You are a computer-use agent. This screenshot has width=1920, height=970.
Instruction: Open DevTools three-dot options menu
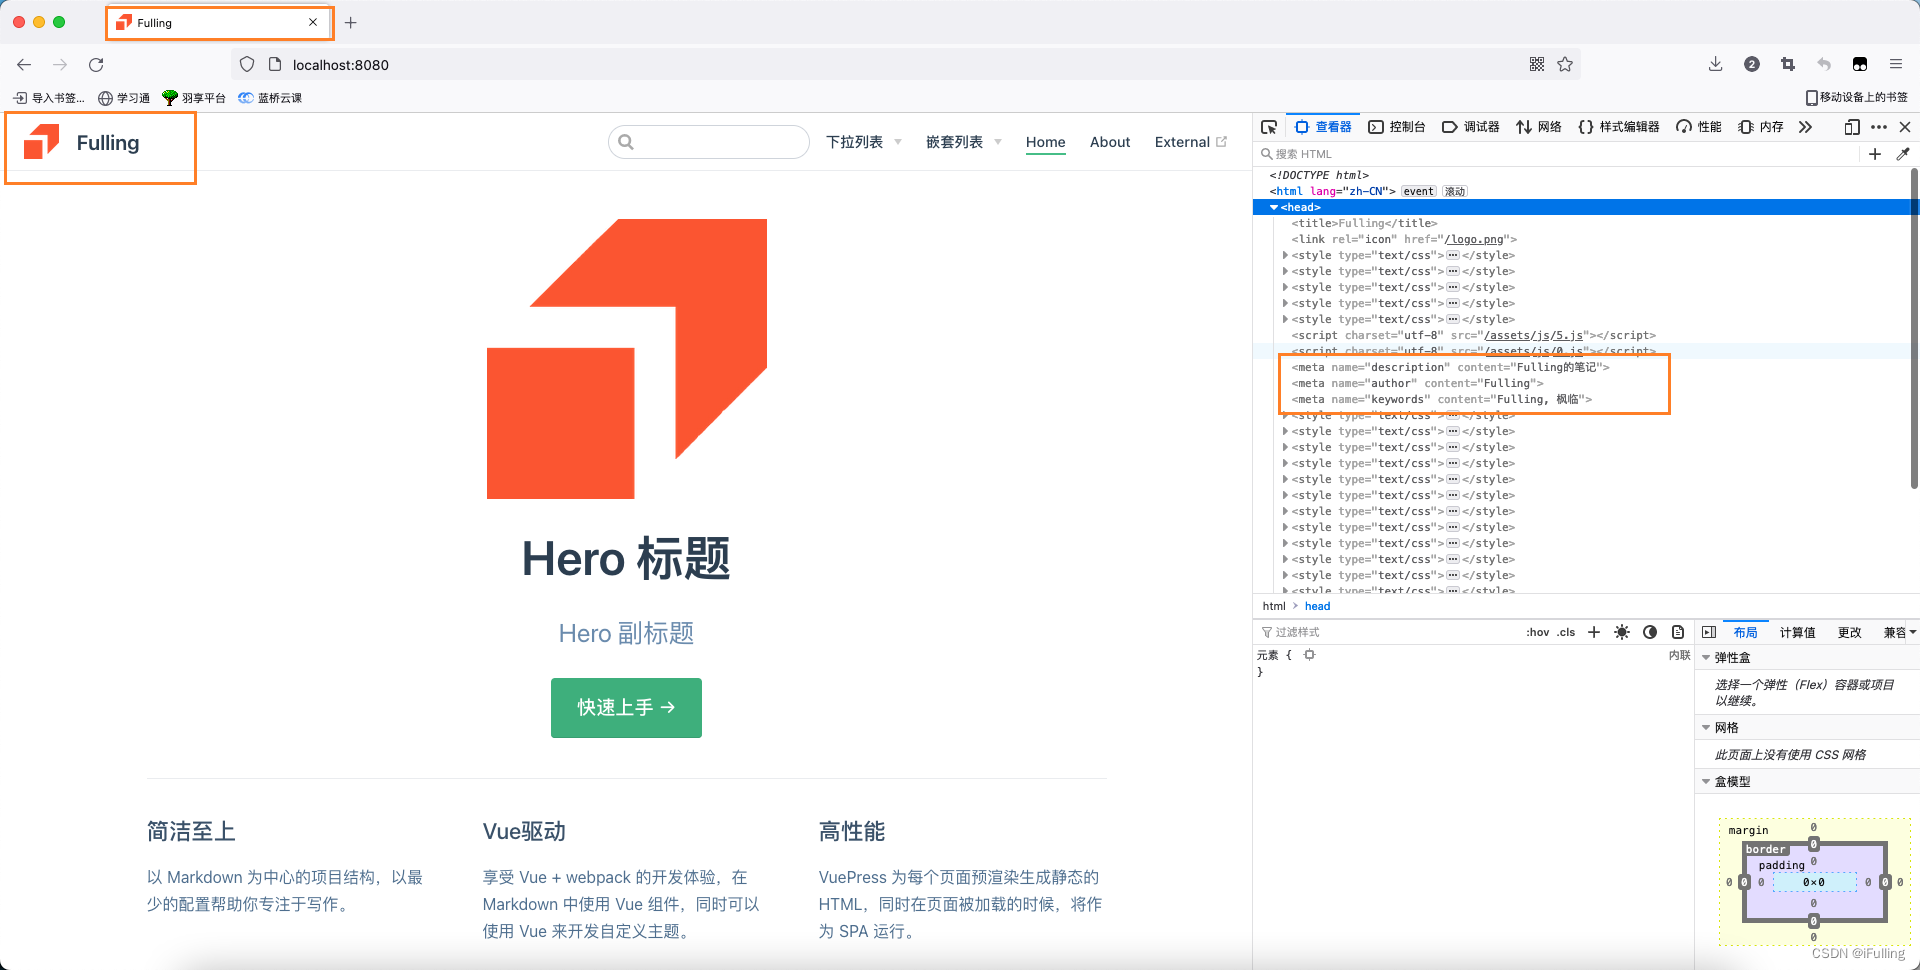coord(1879,127)
